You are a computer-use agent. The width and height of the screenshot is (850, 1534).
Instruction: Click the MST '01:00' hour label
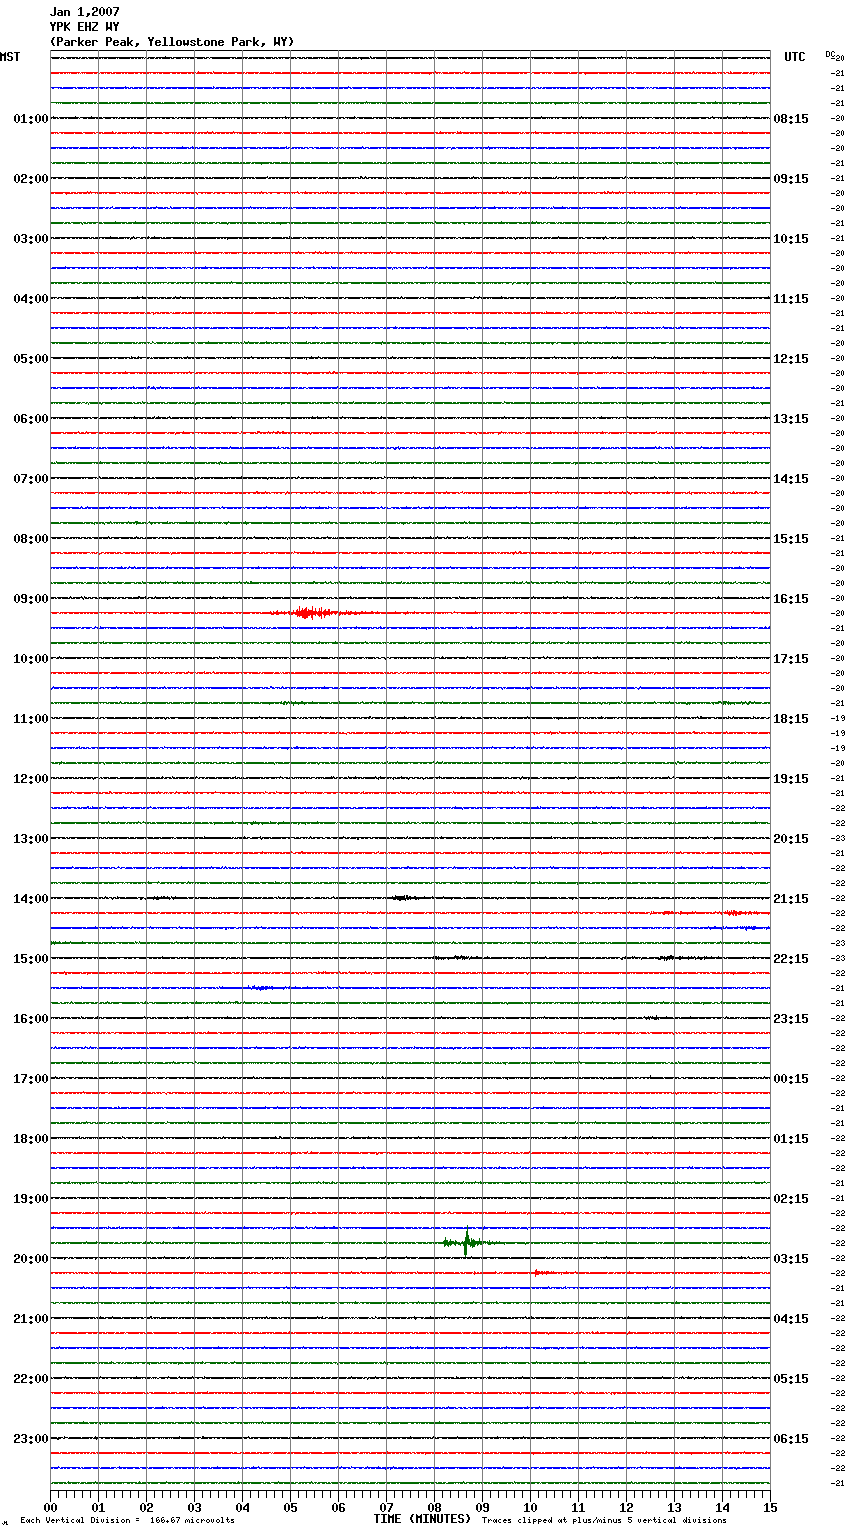coord(31,119)
